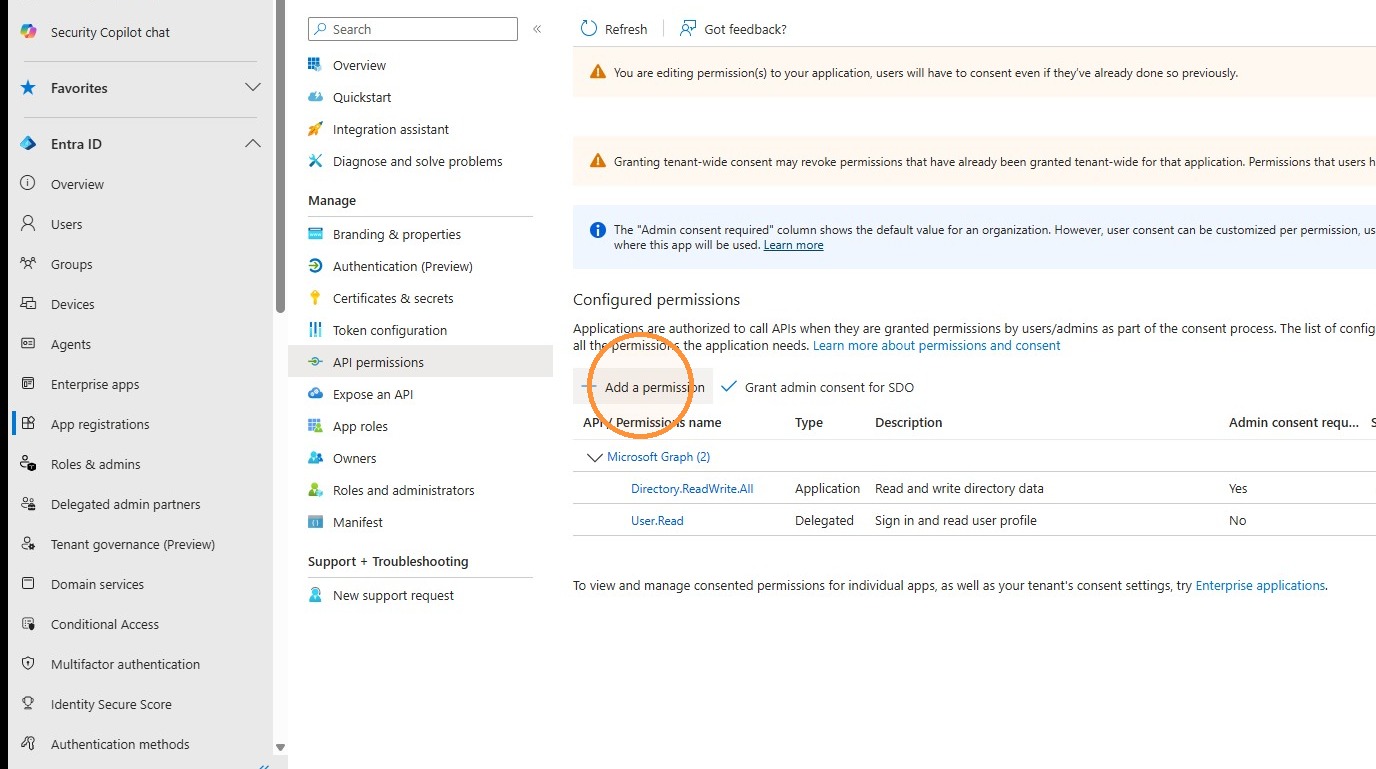Collapse the app menu with double-chevron button
The image size is (1376, 769).
(537, 29)
